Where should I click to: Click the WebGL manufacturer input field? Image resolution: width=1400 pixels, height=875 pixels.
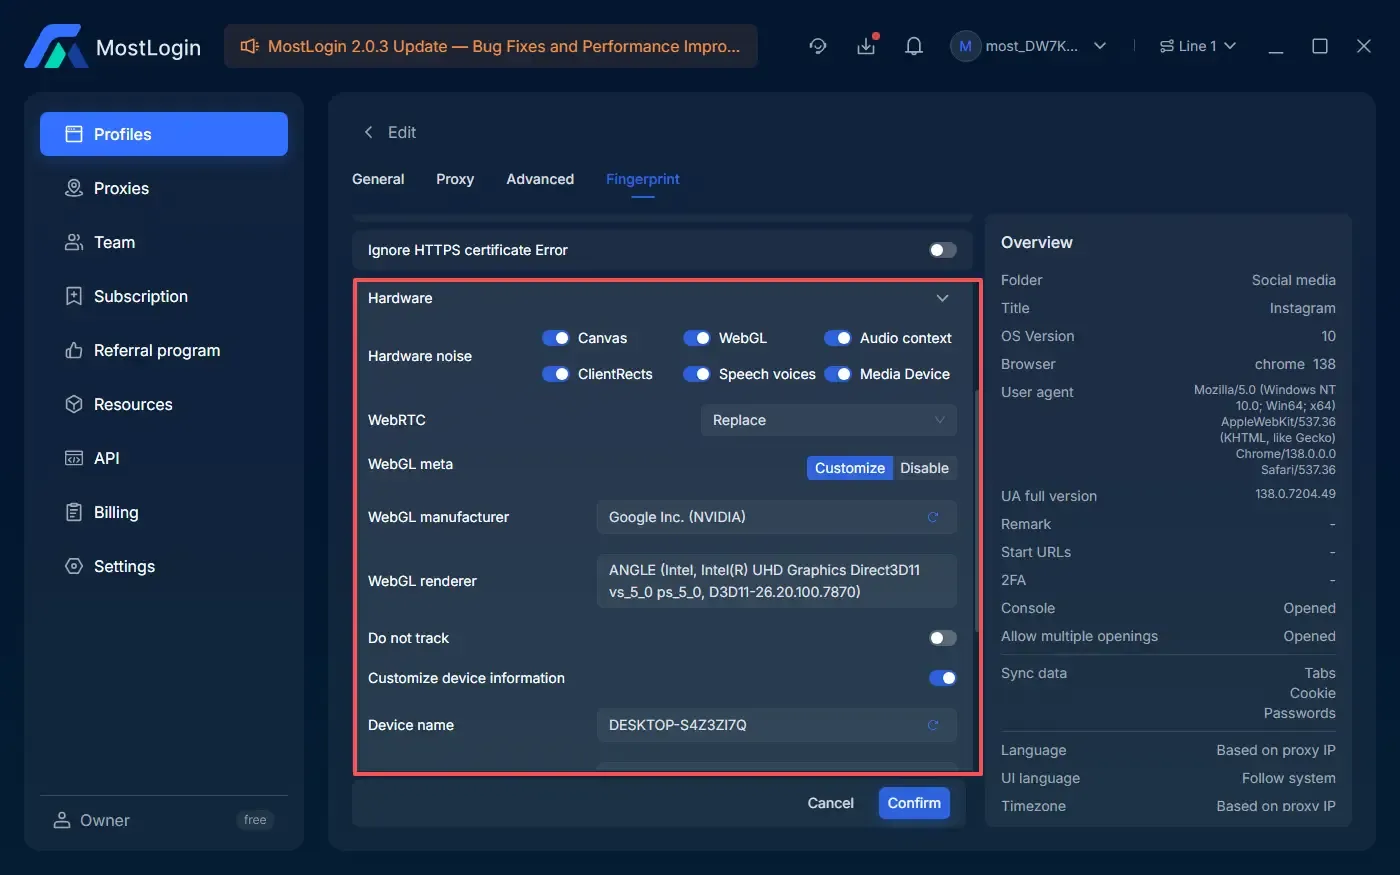click(x=776, y=517)
